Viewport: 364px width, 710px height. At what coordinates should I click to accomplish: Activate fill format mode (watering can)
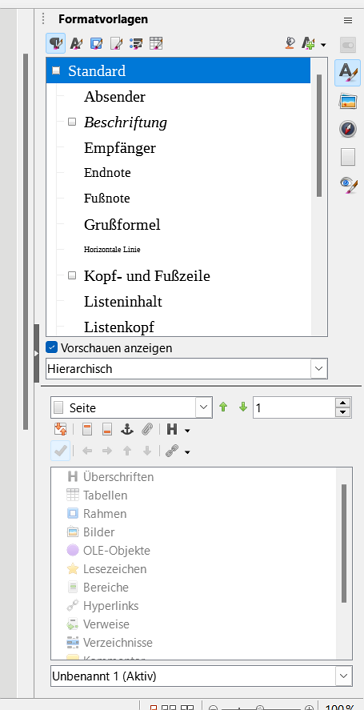pos(291,43)
